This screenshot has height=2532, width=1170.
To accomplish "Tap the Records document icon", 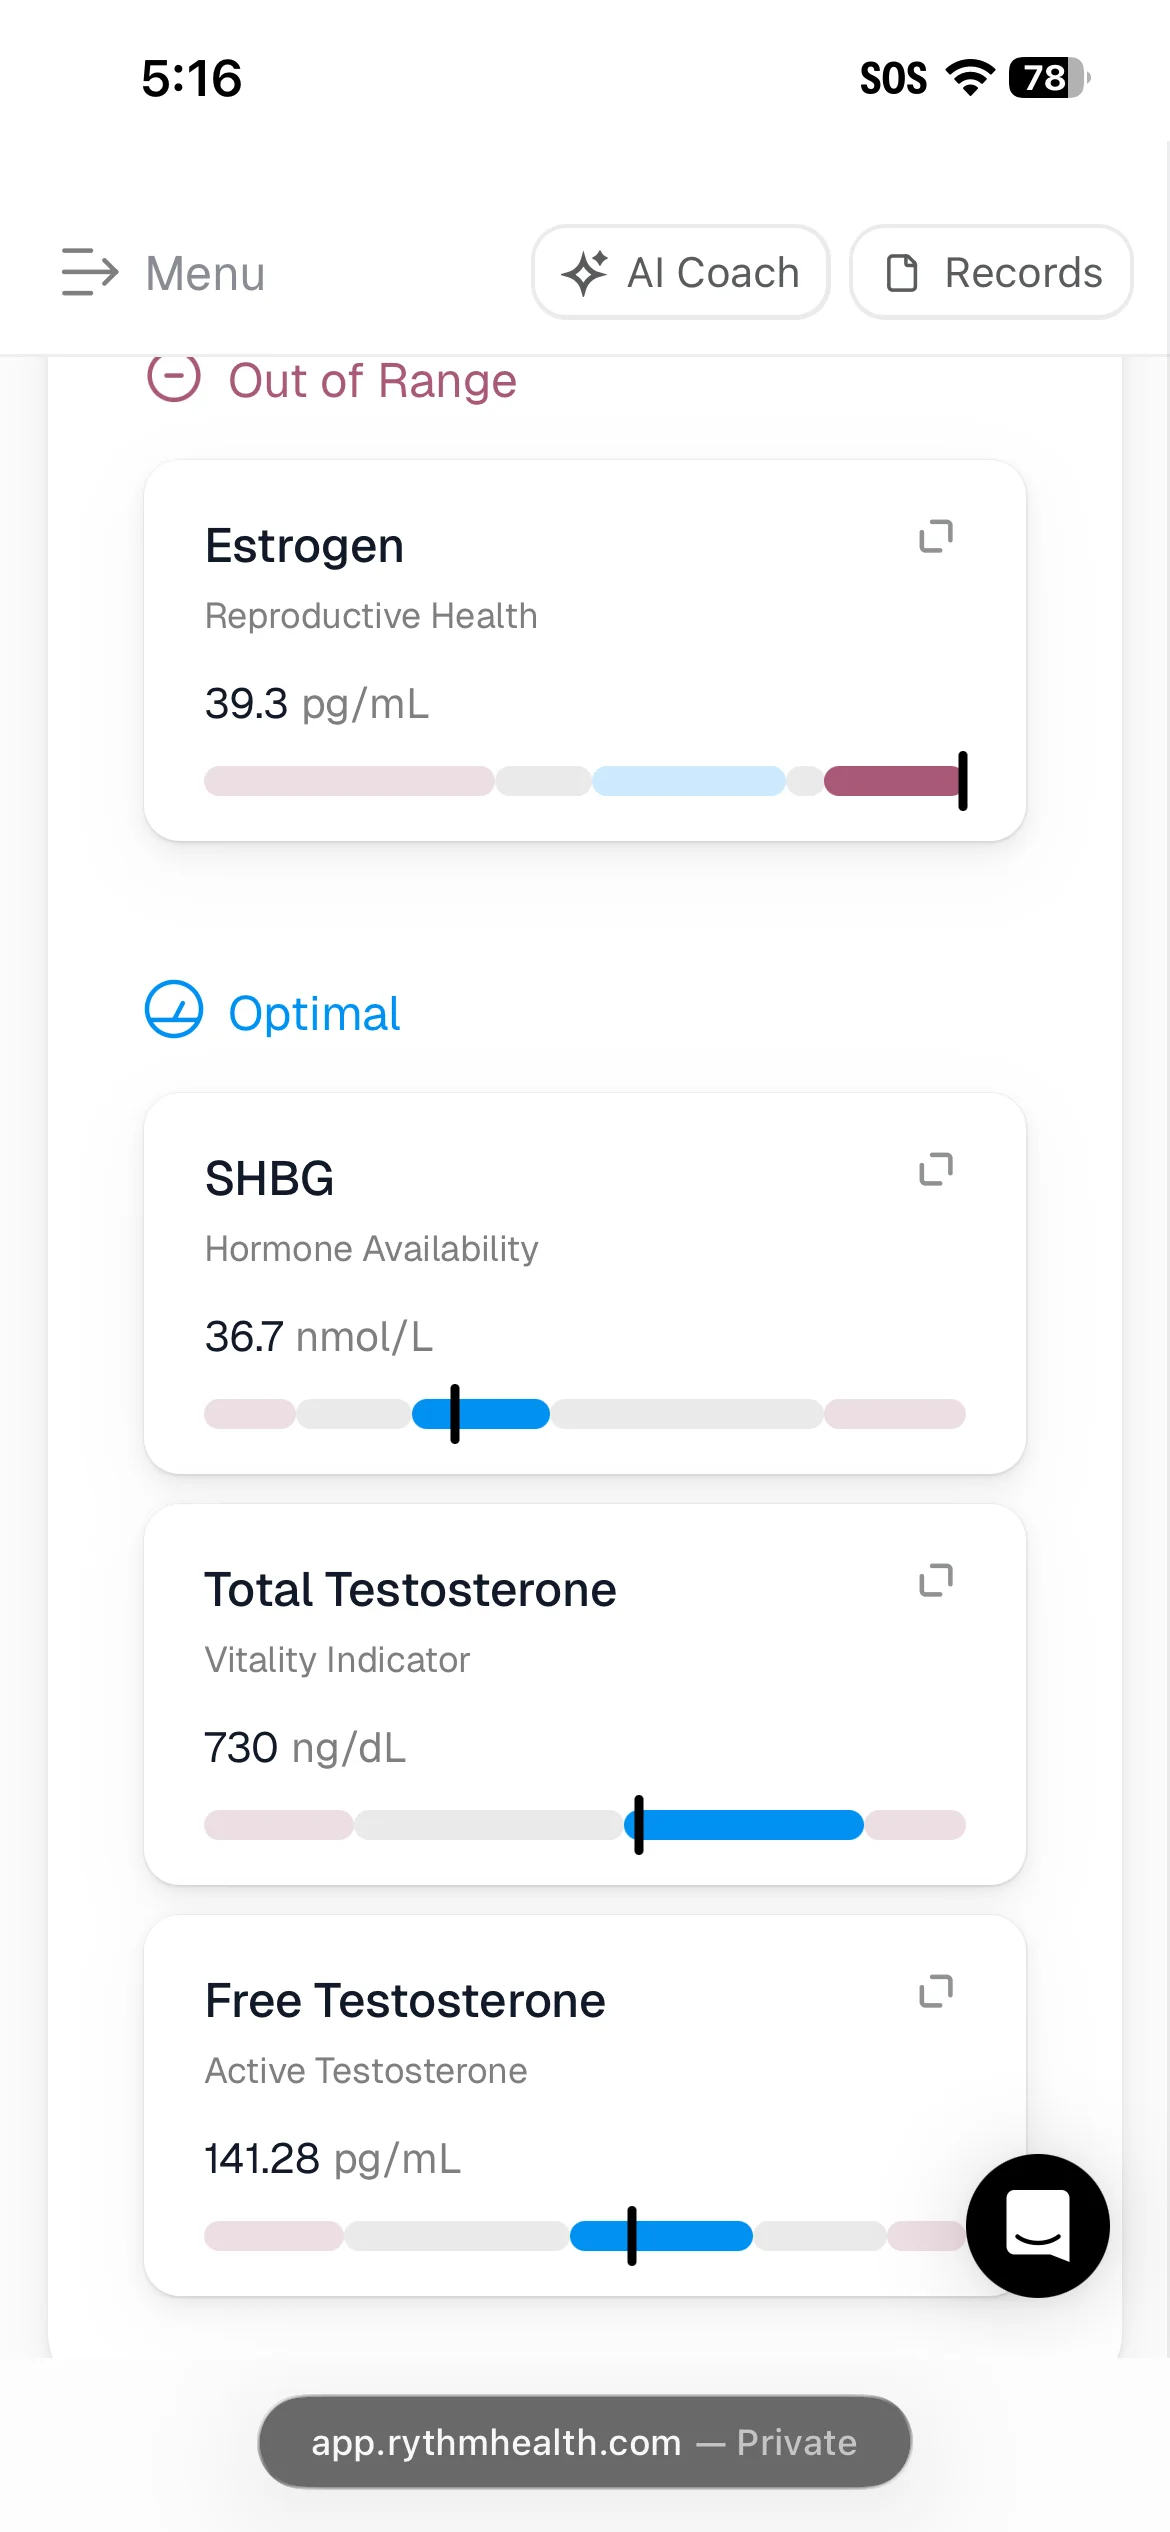I will 902,273.
